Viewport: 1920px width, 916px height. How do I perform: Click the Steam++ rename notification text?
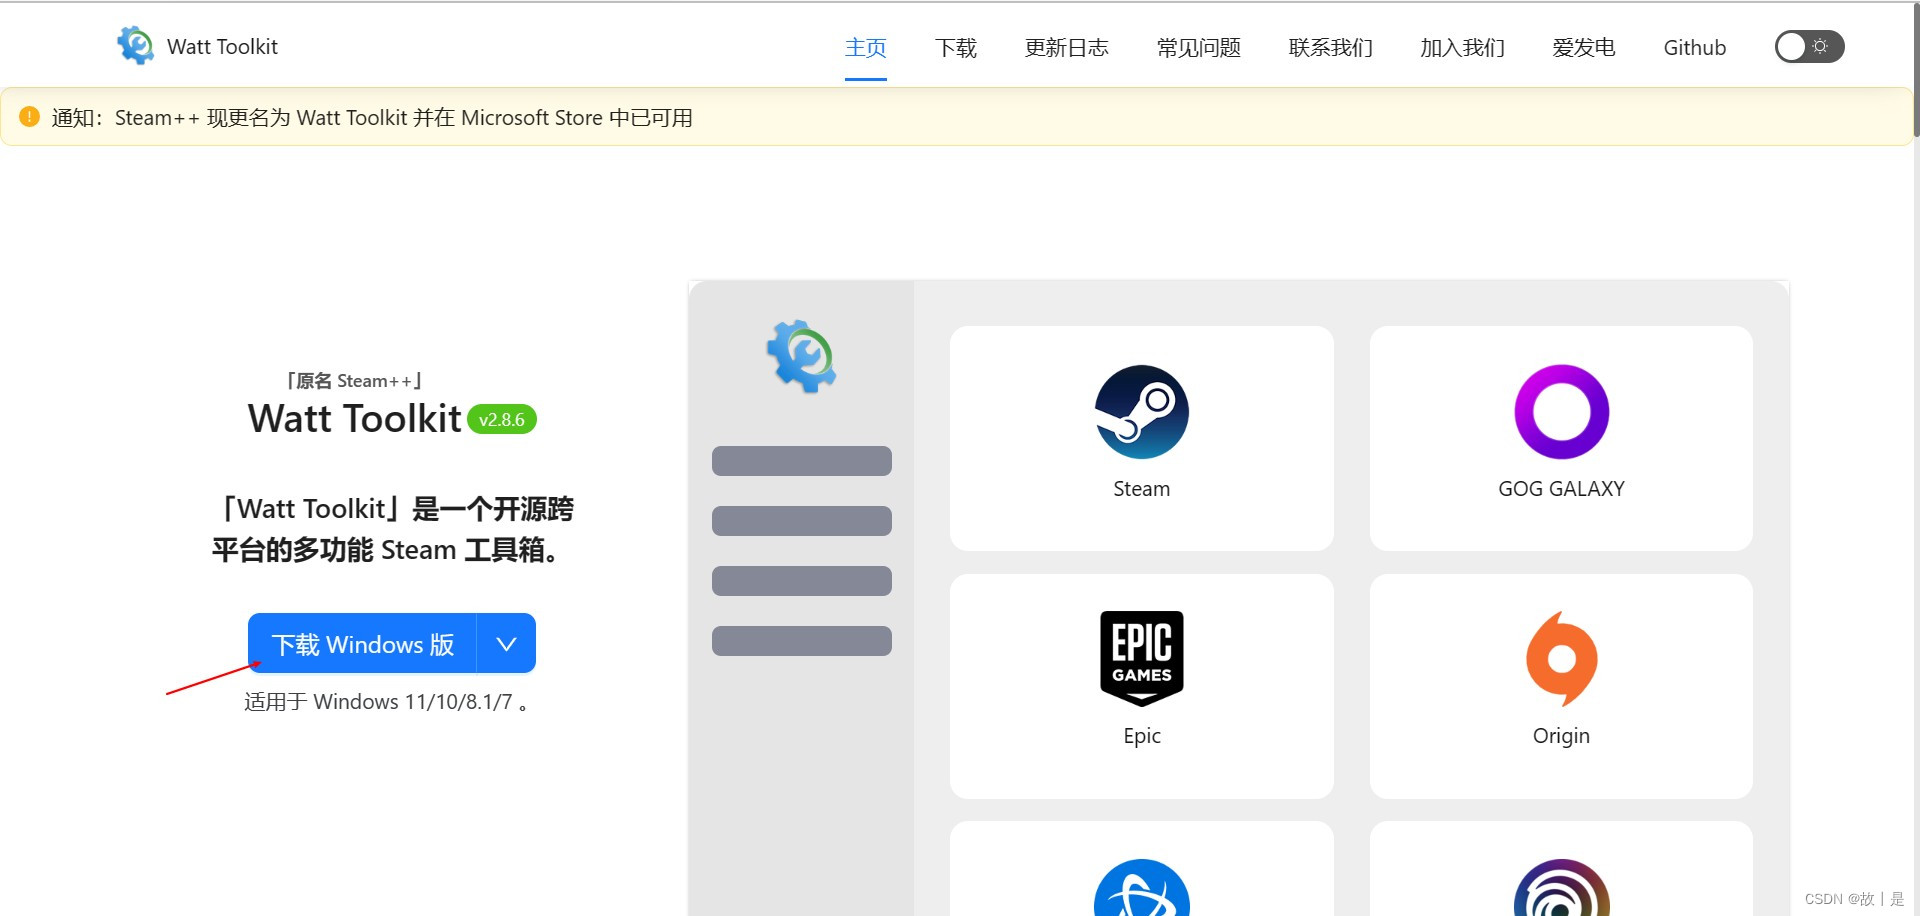[x=372, y=118]
